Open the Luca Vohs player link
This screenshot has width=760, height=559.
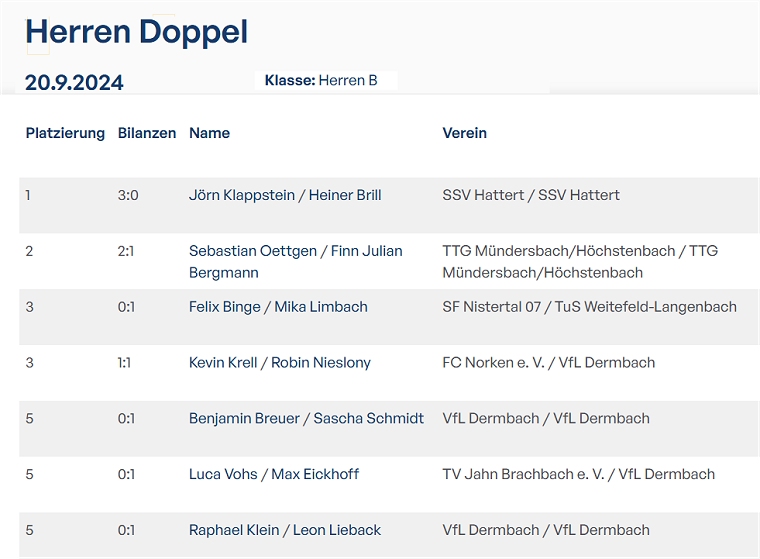[223, 475]
